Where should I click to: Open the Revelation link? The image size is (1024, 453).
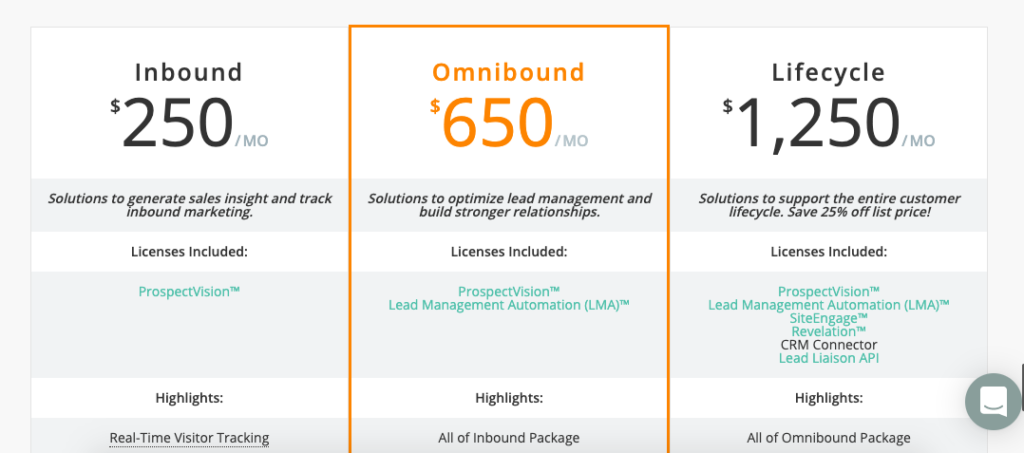point(829,332)
